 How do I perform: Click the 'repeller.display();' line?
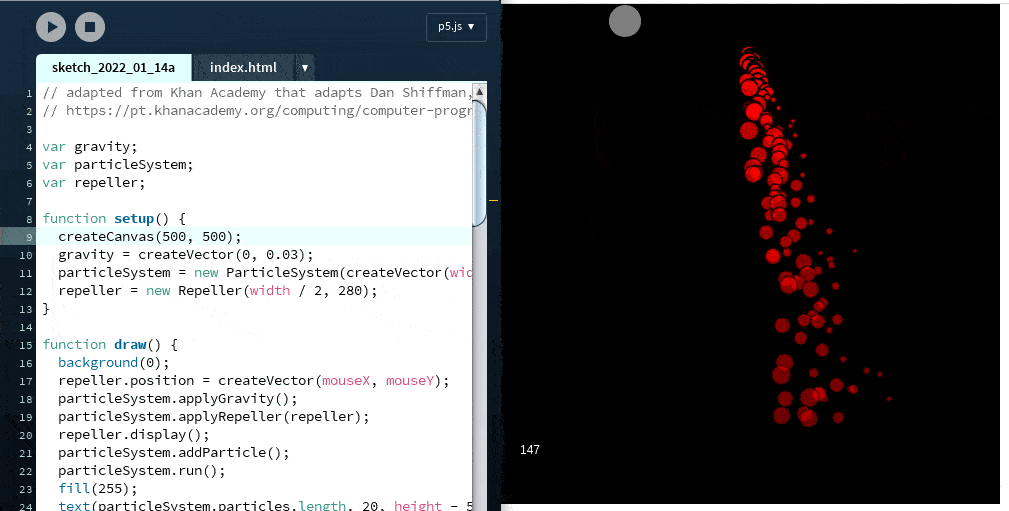pos(134,434)
